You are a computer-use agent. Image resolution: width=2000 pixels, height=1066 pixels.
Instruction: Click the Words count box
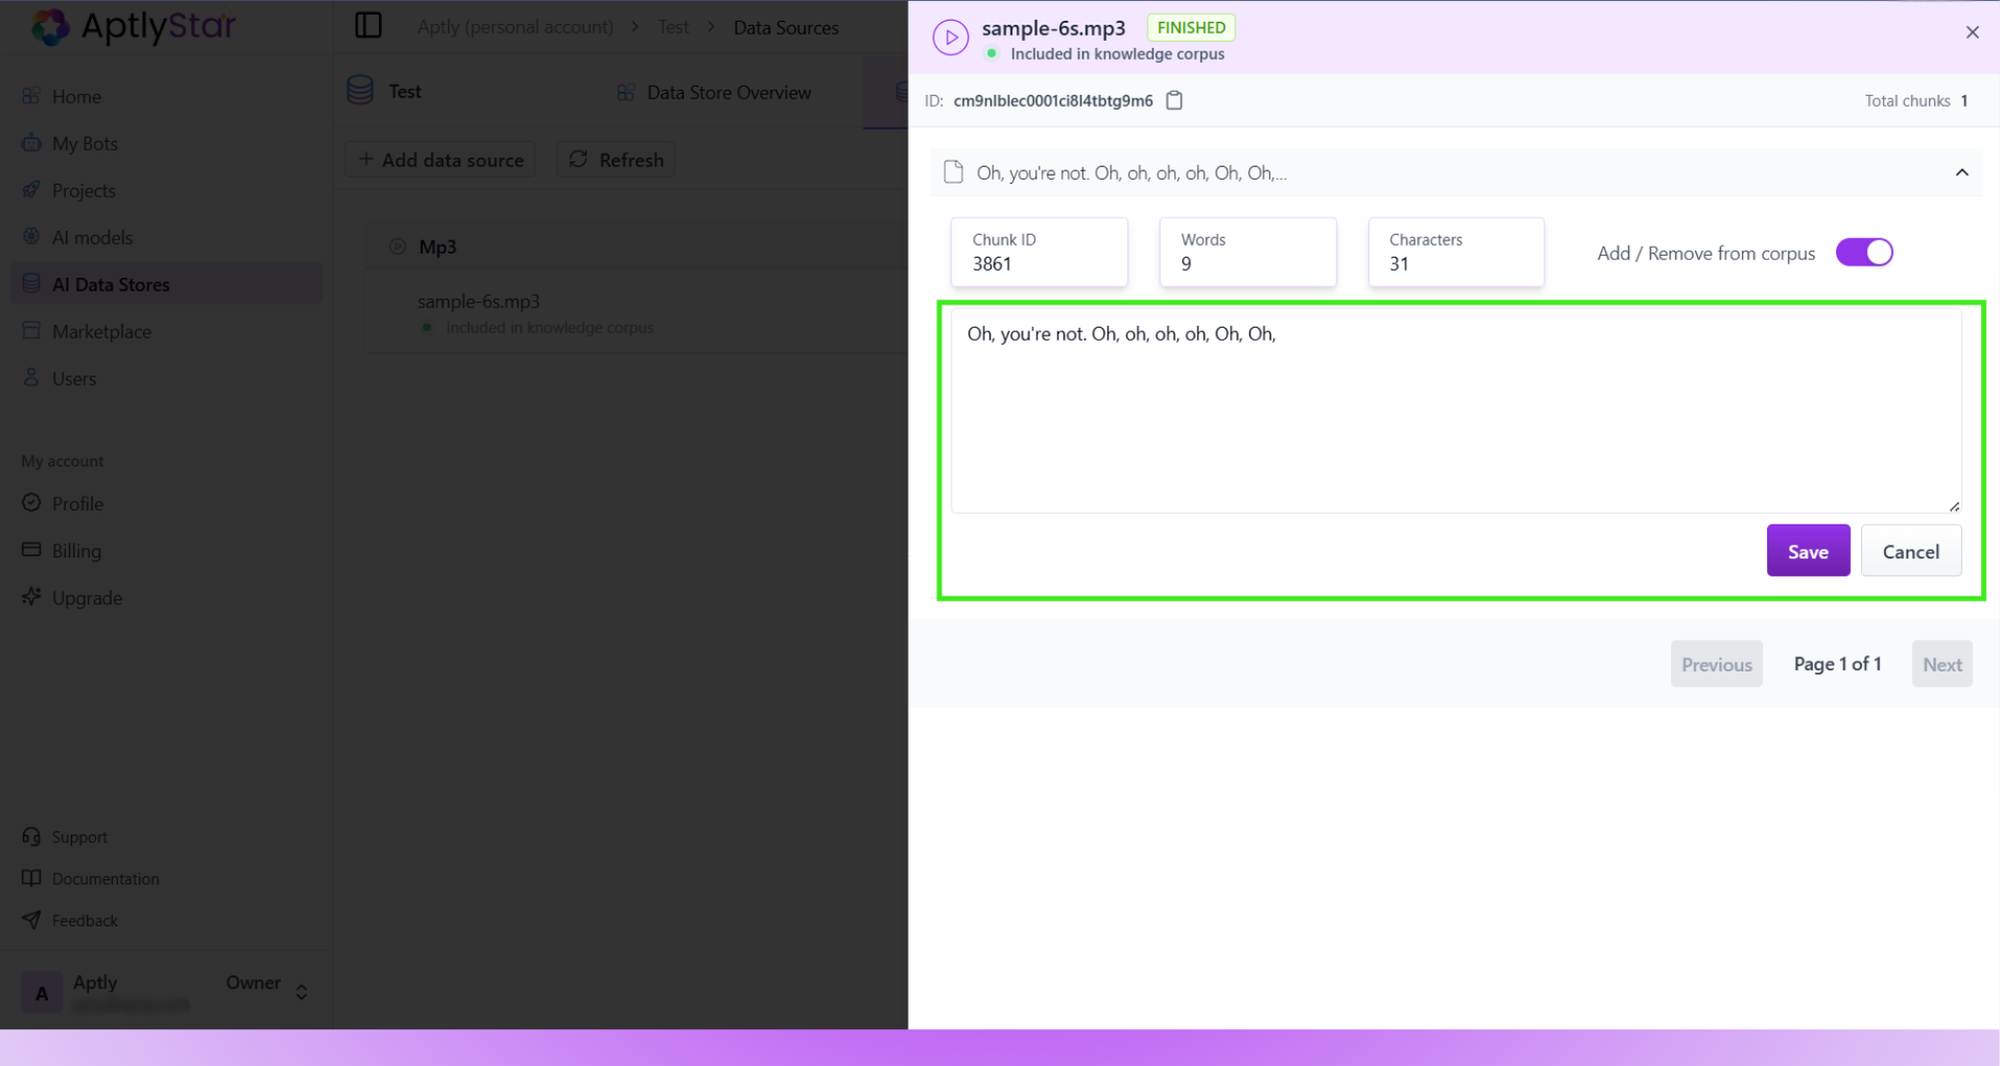[1247, 252]
